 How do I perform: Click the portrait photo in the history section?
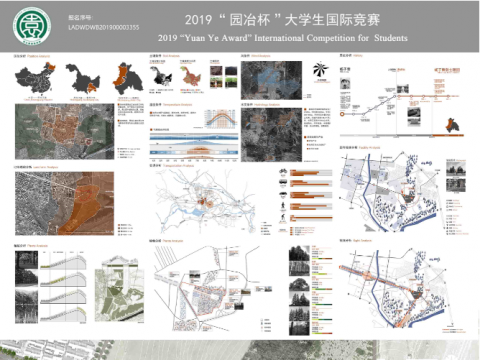pyautogui.click(x=345, y=83)
